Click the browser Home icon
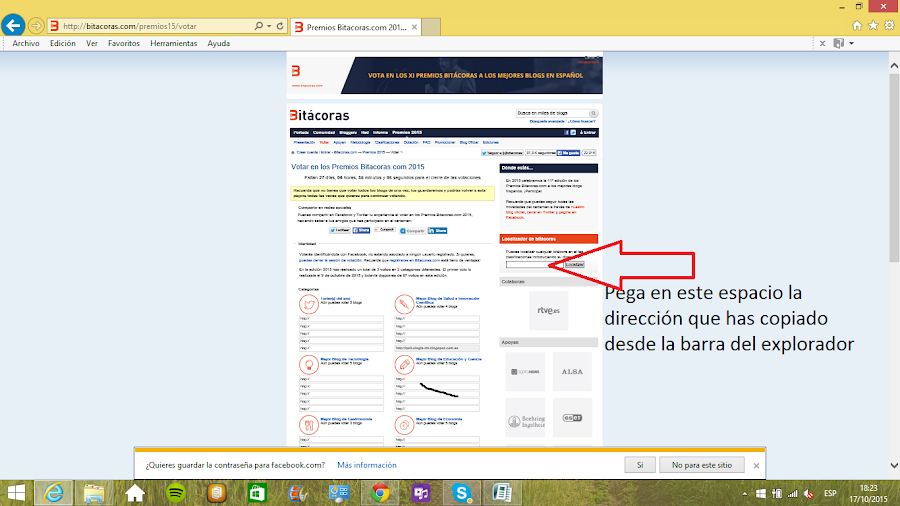The image size is (900, 506). click(x=857, y=25)
